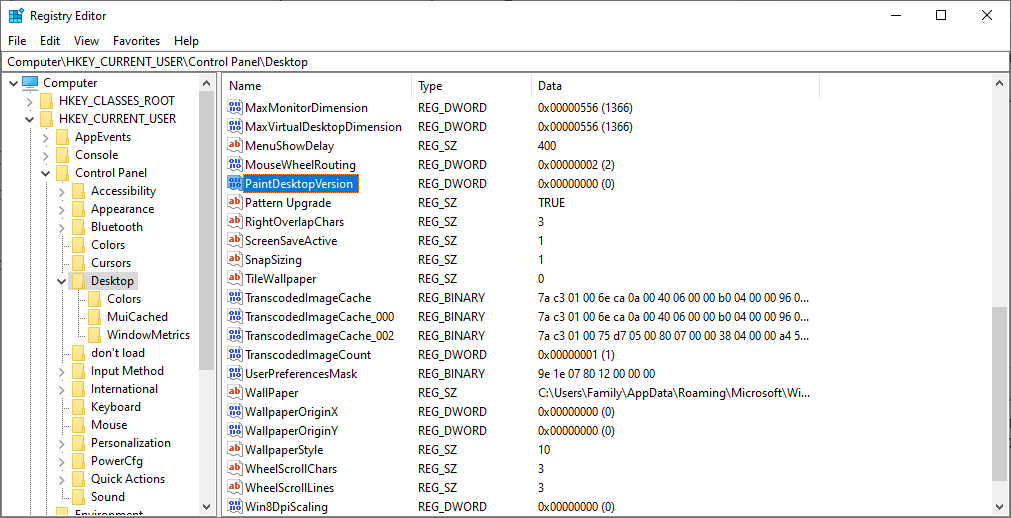Image resolution: width=1011 pixels, height=518 pixels.
Task: Select the don't load key
Action: coord(117,353)
